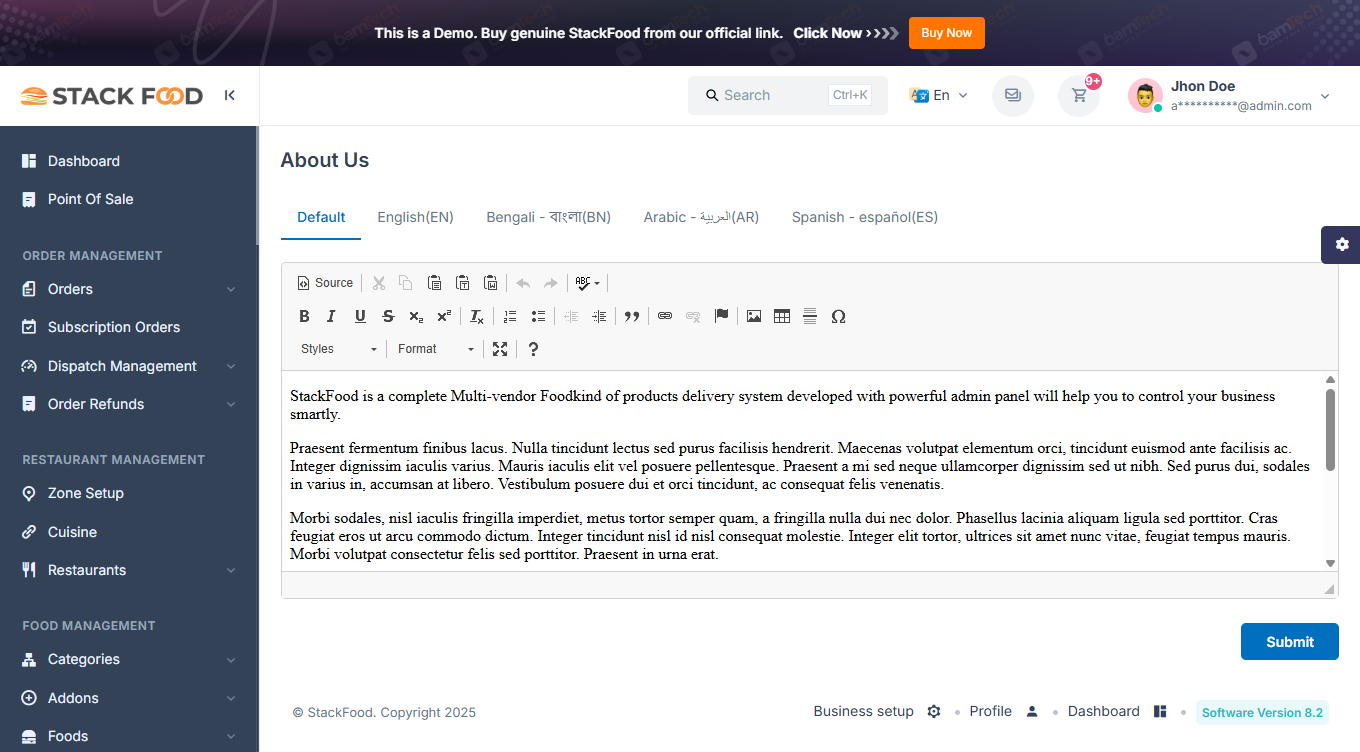Insert a numbered list

[510, 316]
